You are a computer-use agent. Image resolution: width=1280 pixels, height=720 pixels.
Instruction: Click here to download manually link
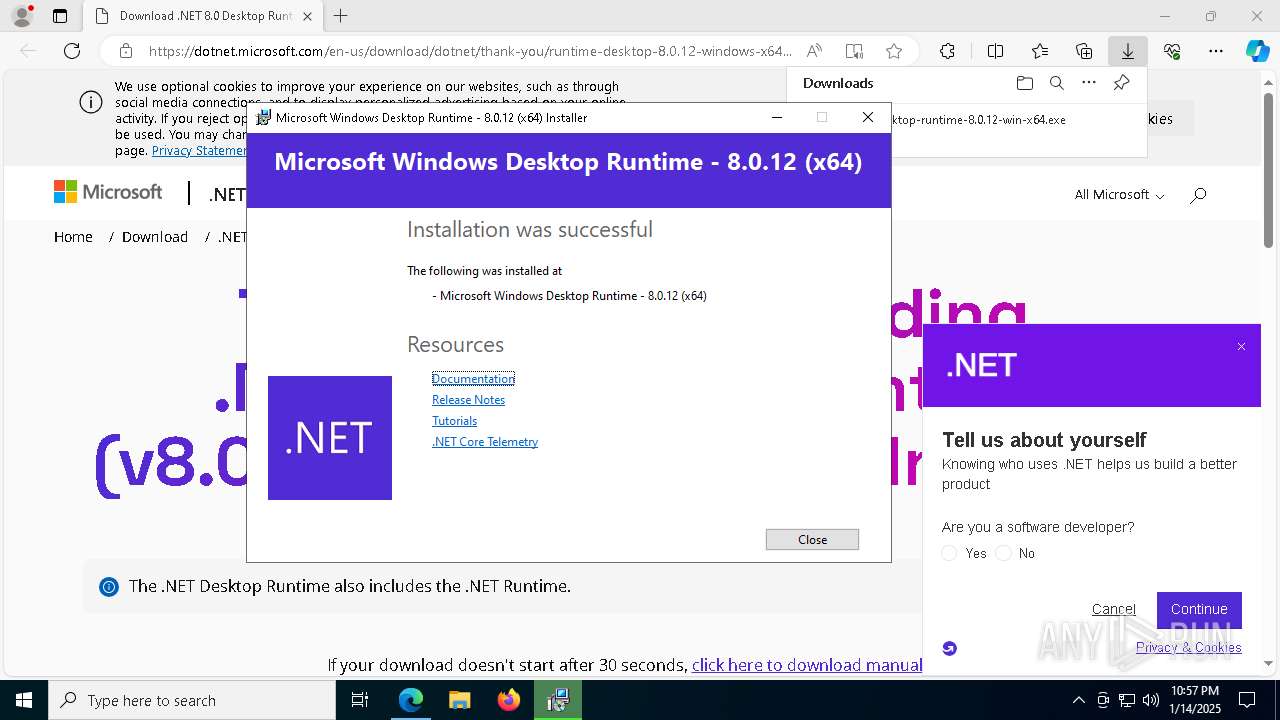click(x=807, y=665)
